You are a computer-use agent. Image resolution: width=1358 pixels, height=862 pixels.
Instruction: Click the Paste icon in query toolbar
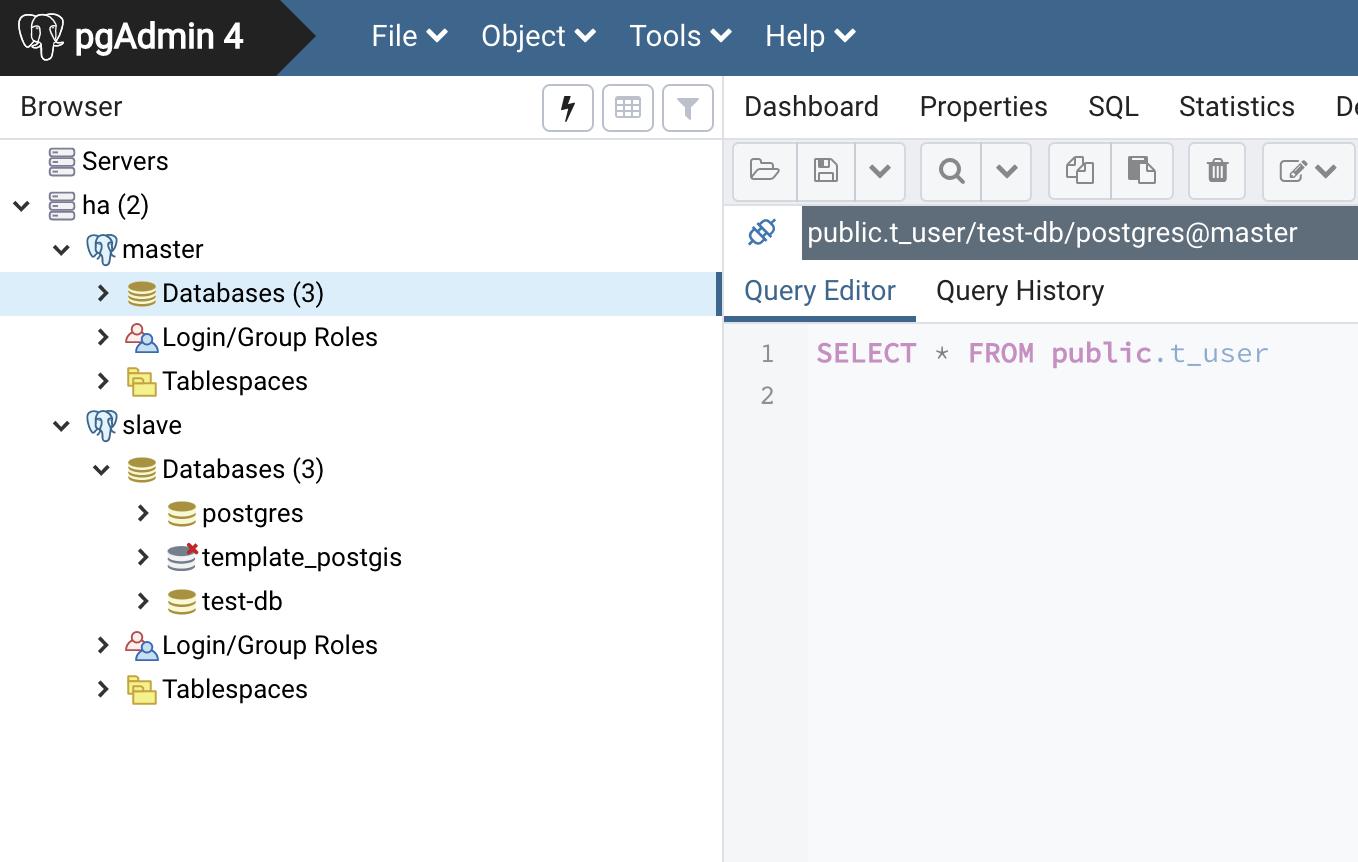[x=1142, y=170]
